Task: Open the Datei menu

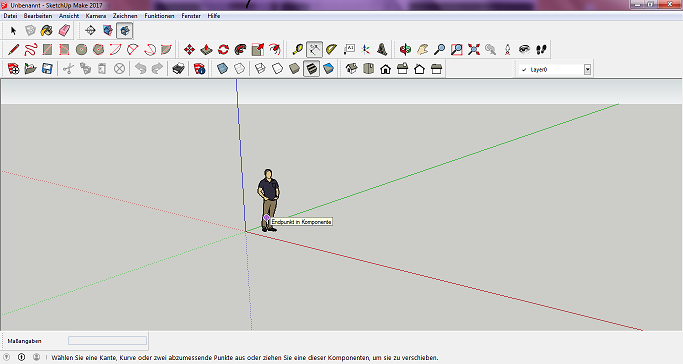Action: click(10, 16)
